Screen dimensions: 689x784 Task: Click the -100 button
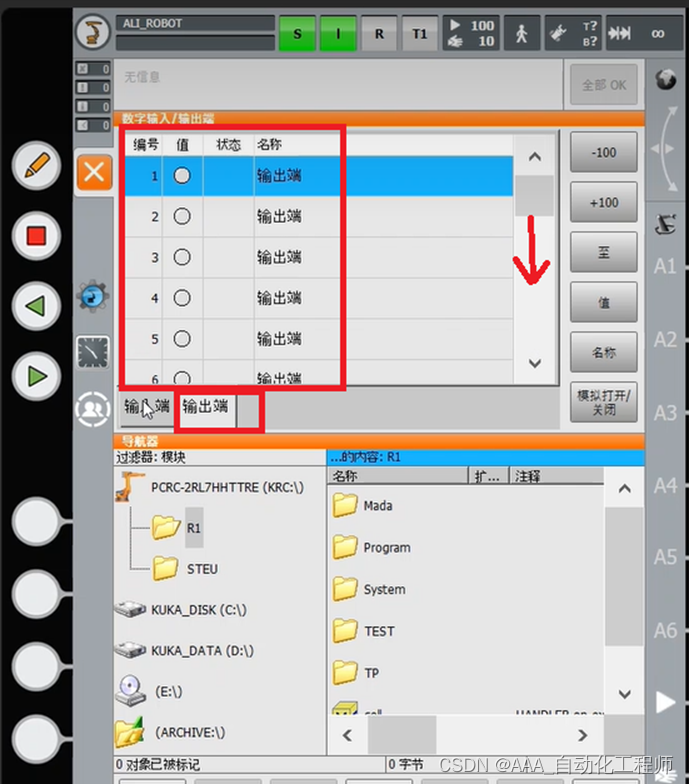(604, 152)
